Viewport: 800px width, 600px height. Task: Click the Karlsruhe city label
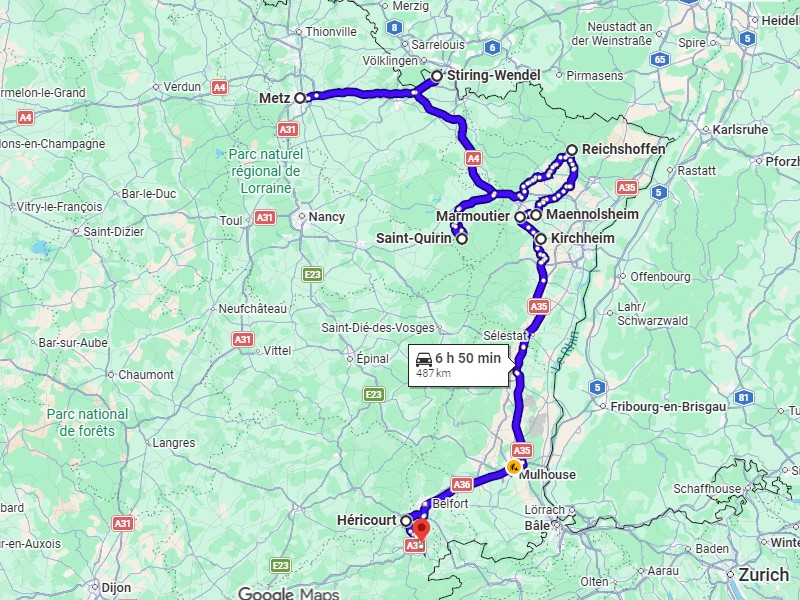(740, 130)
